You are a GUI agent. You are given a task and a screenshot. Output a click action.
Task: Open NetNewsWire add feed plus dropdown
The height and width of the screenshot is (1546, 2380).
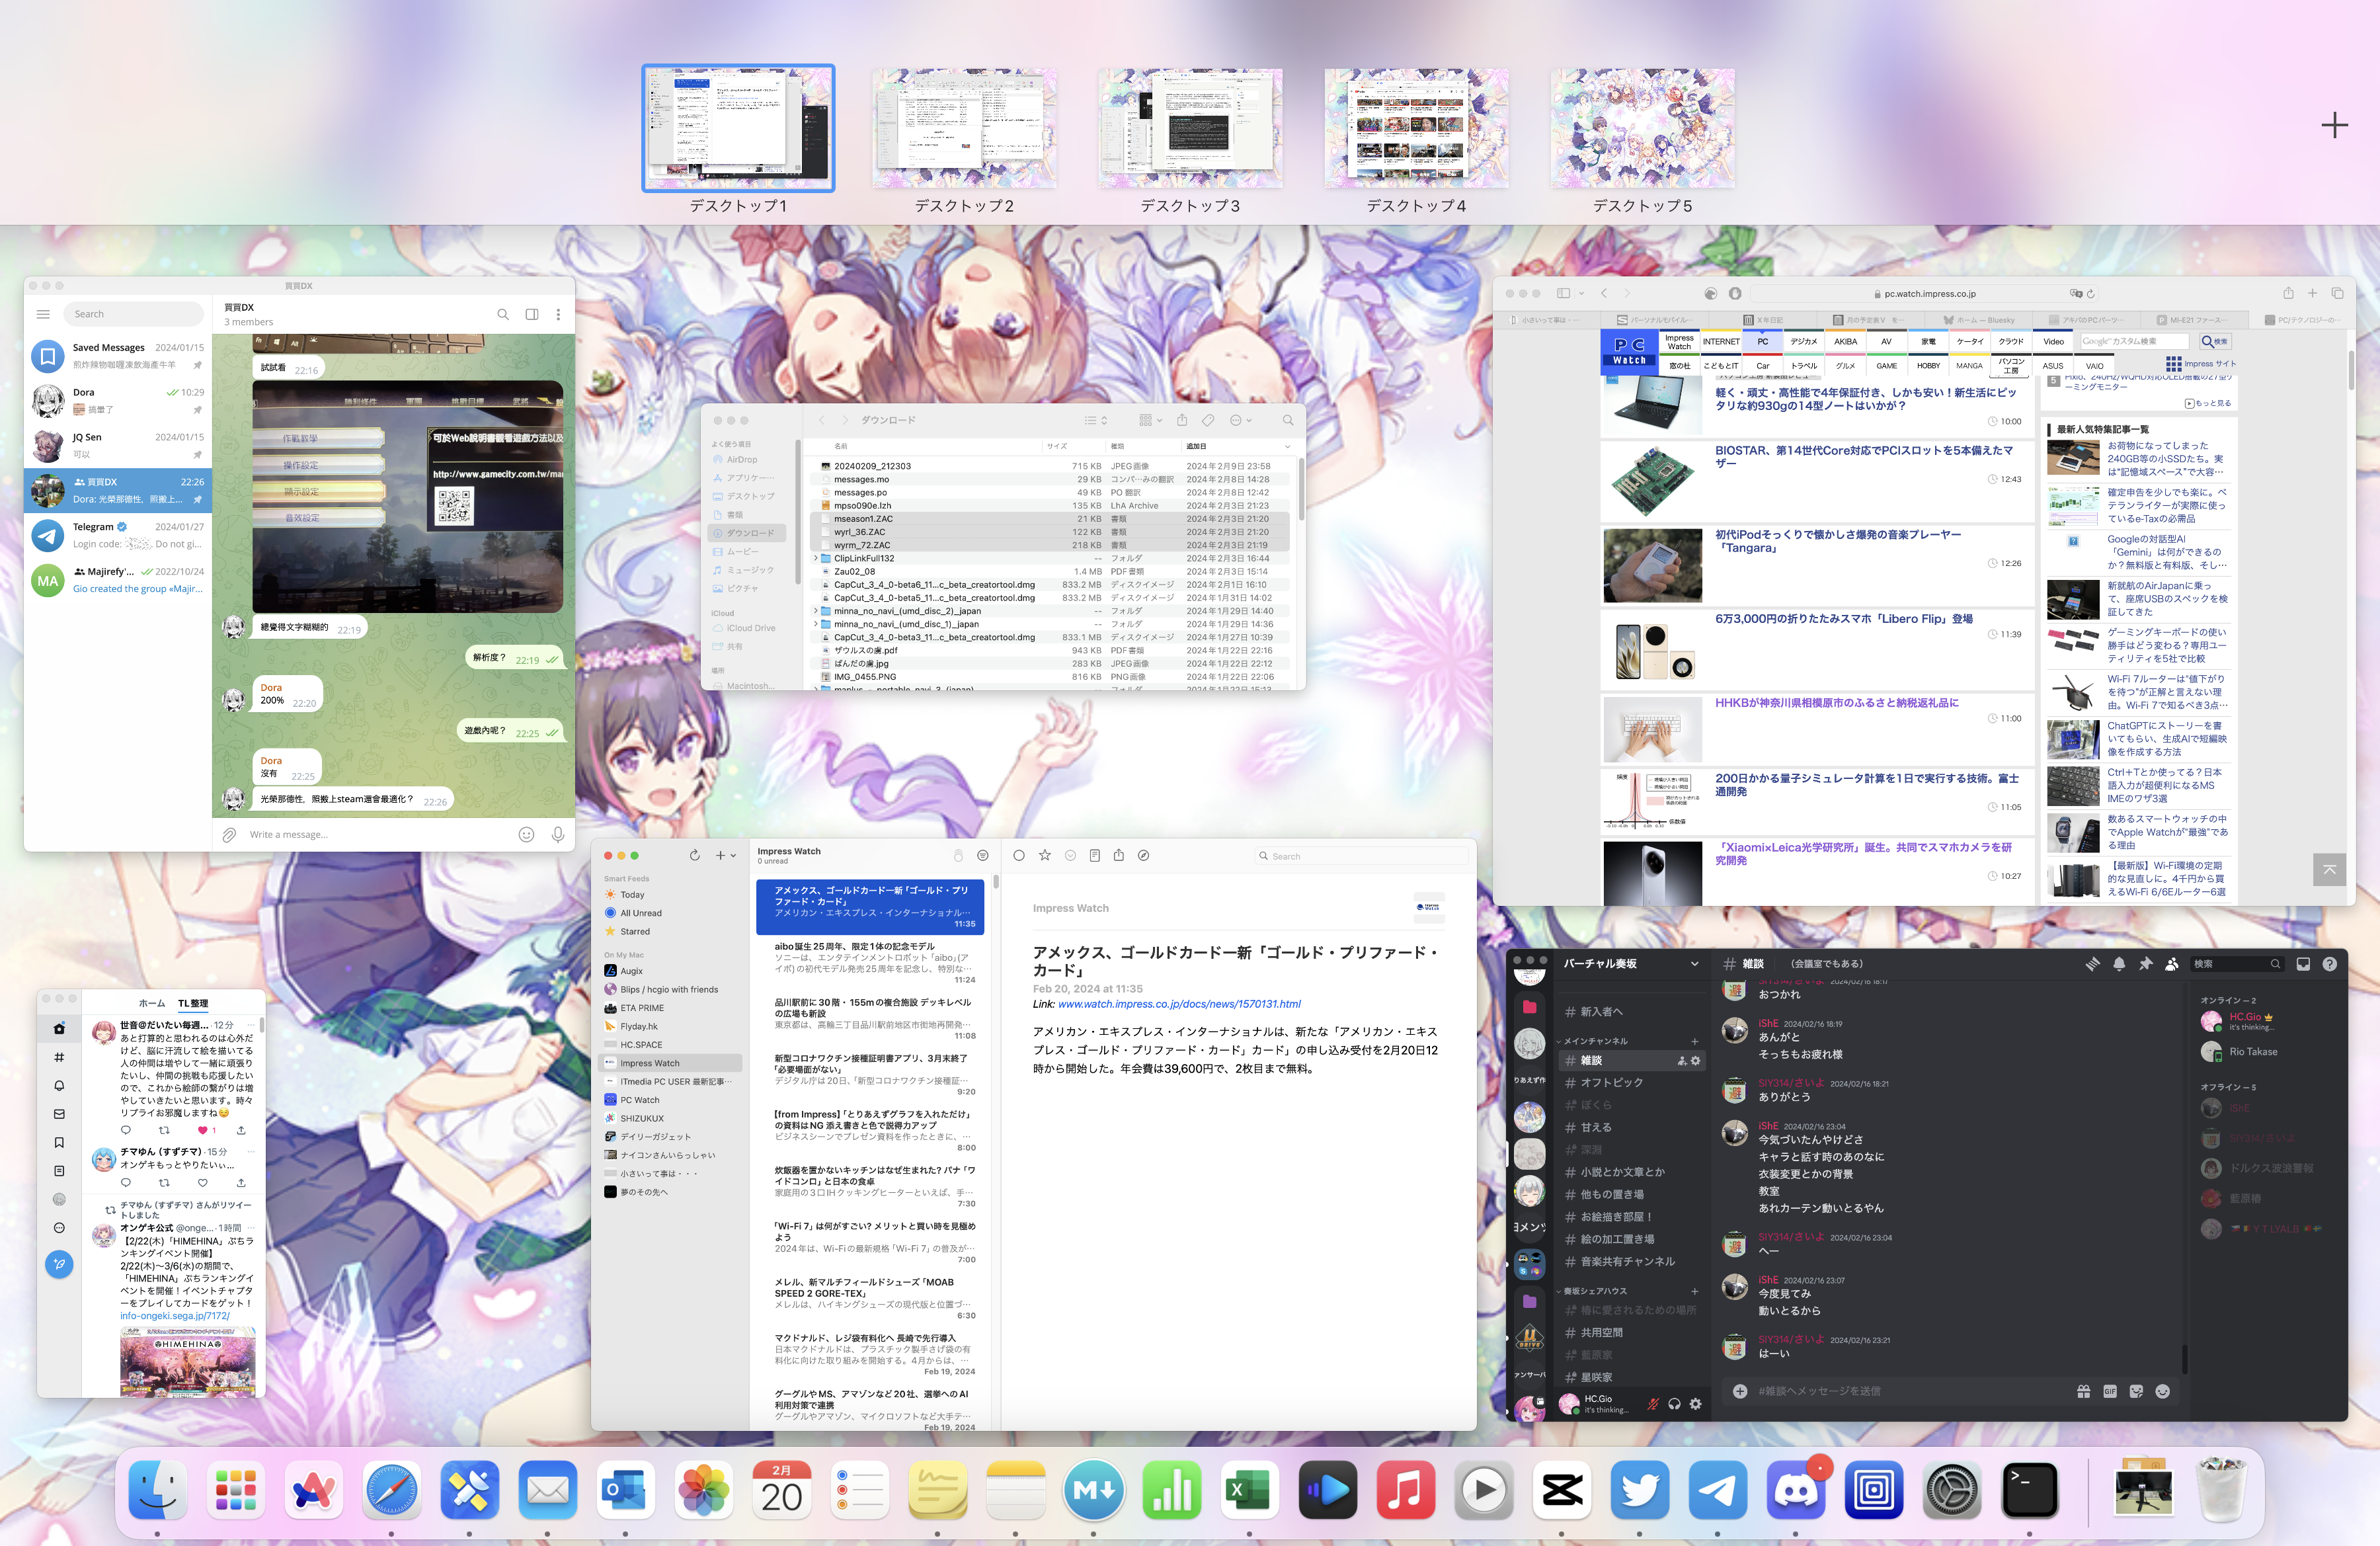point(725,855)
